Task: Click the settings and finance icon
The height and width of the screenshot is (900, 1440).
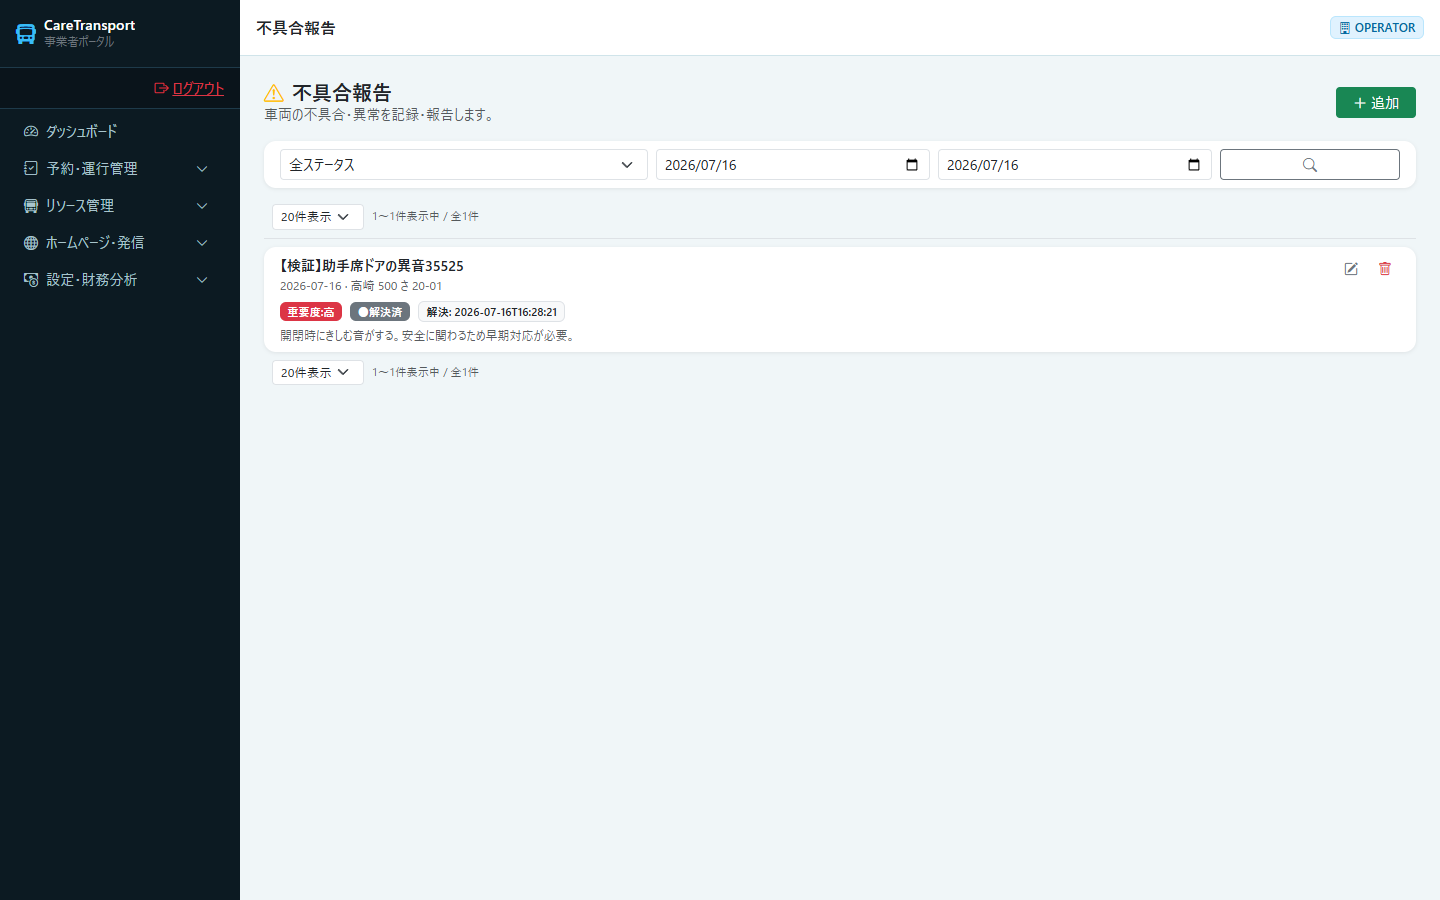Action: (31, 279)
